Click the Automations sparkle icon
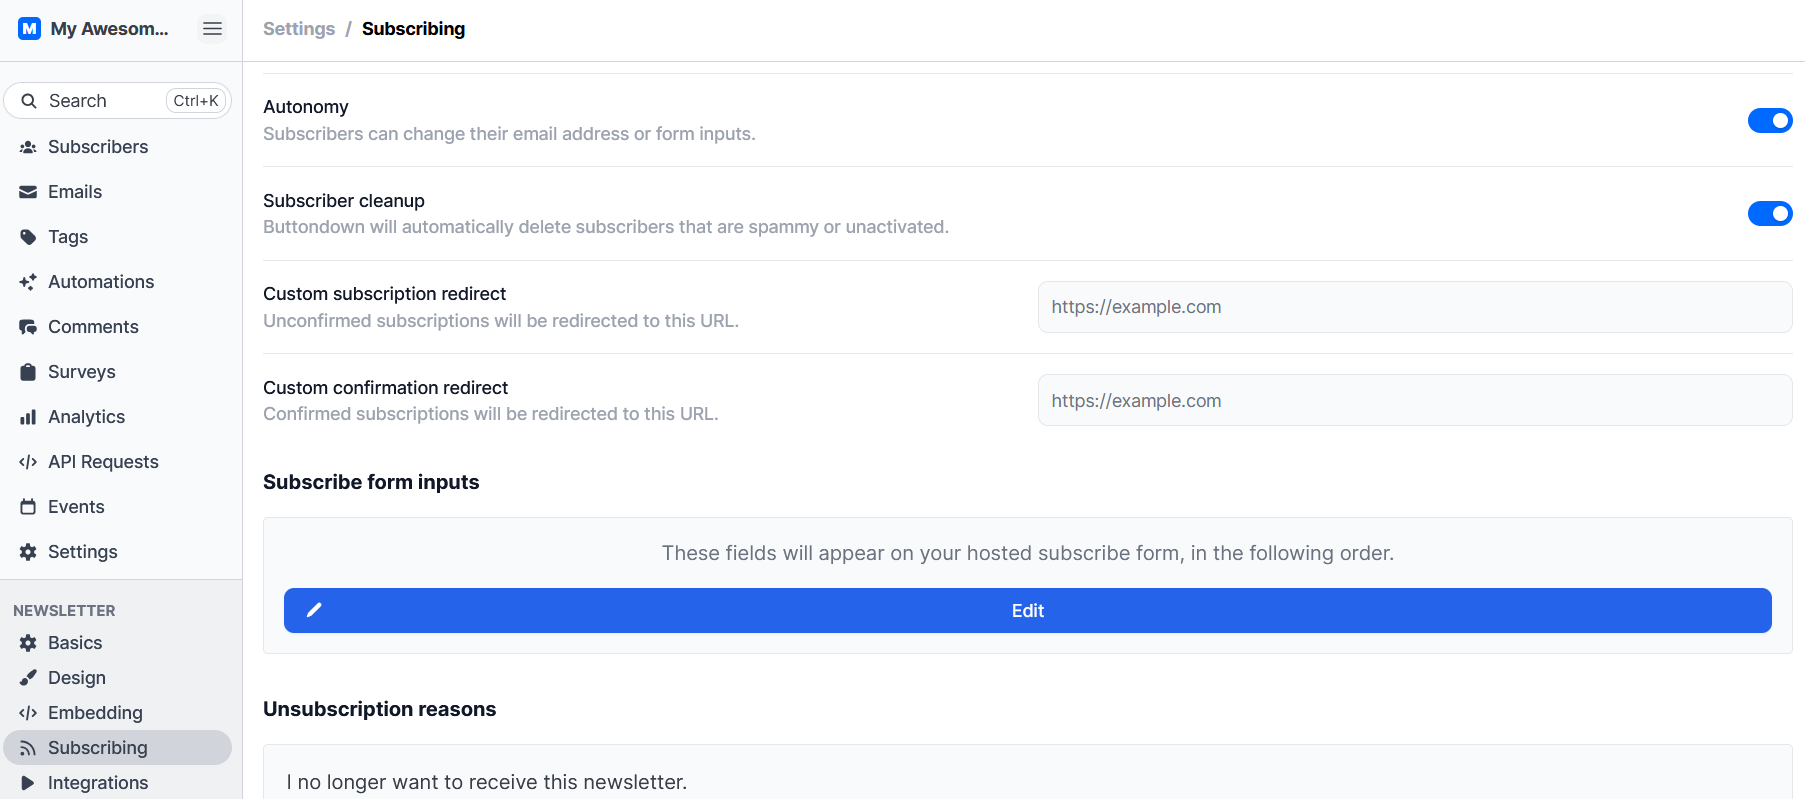Image resolution: width=1805 pixels, height=799 pixels. 28,282
